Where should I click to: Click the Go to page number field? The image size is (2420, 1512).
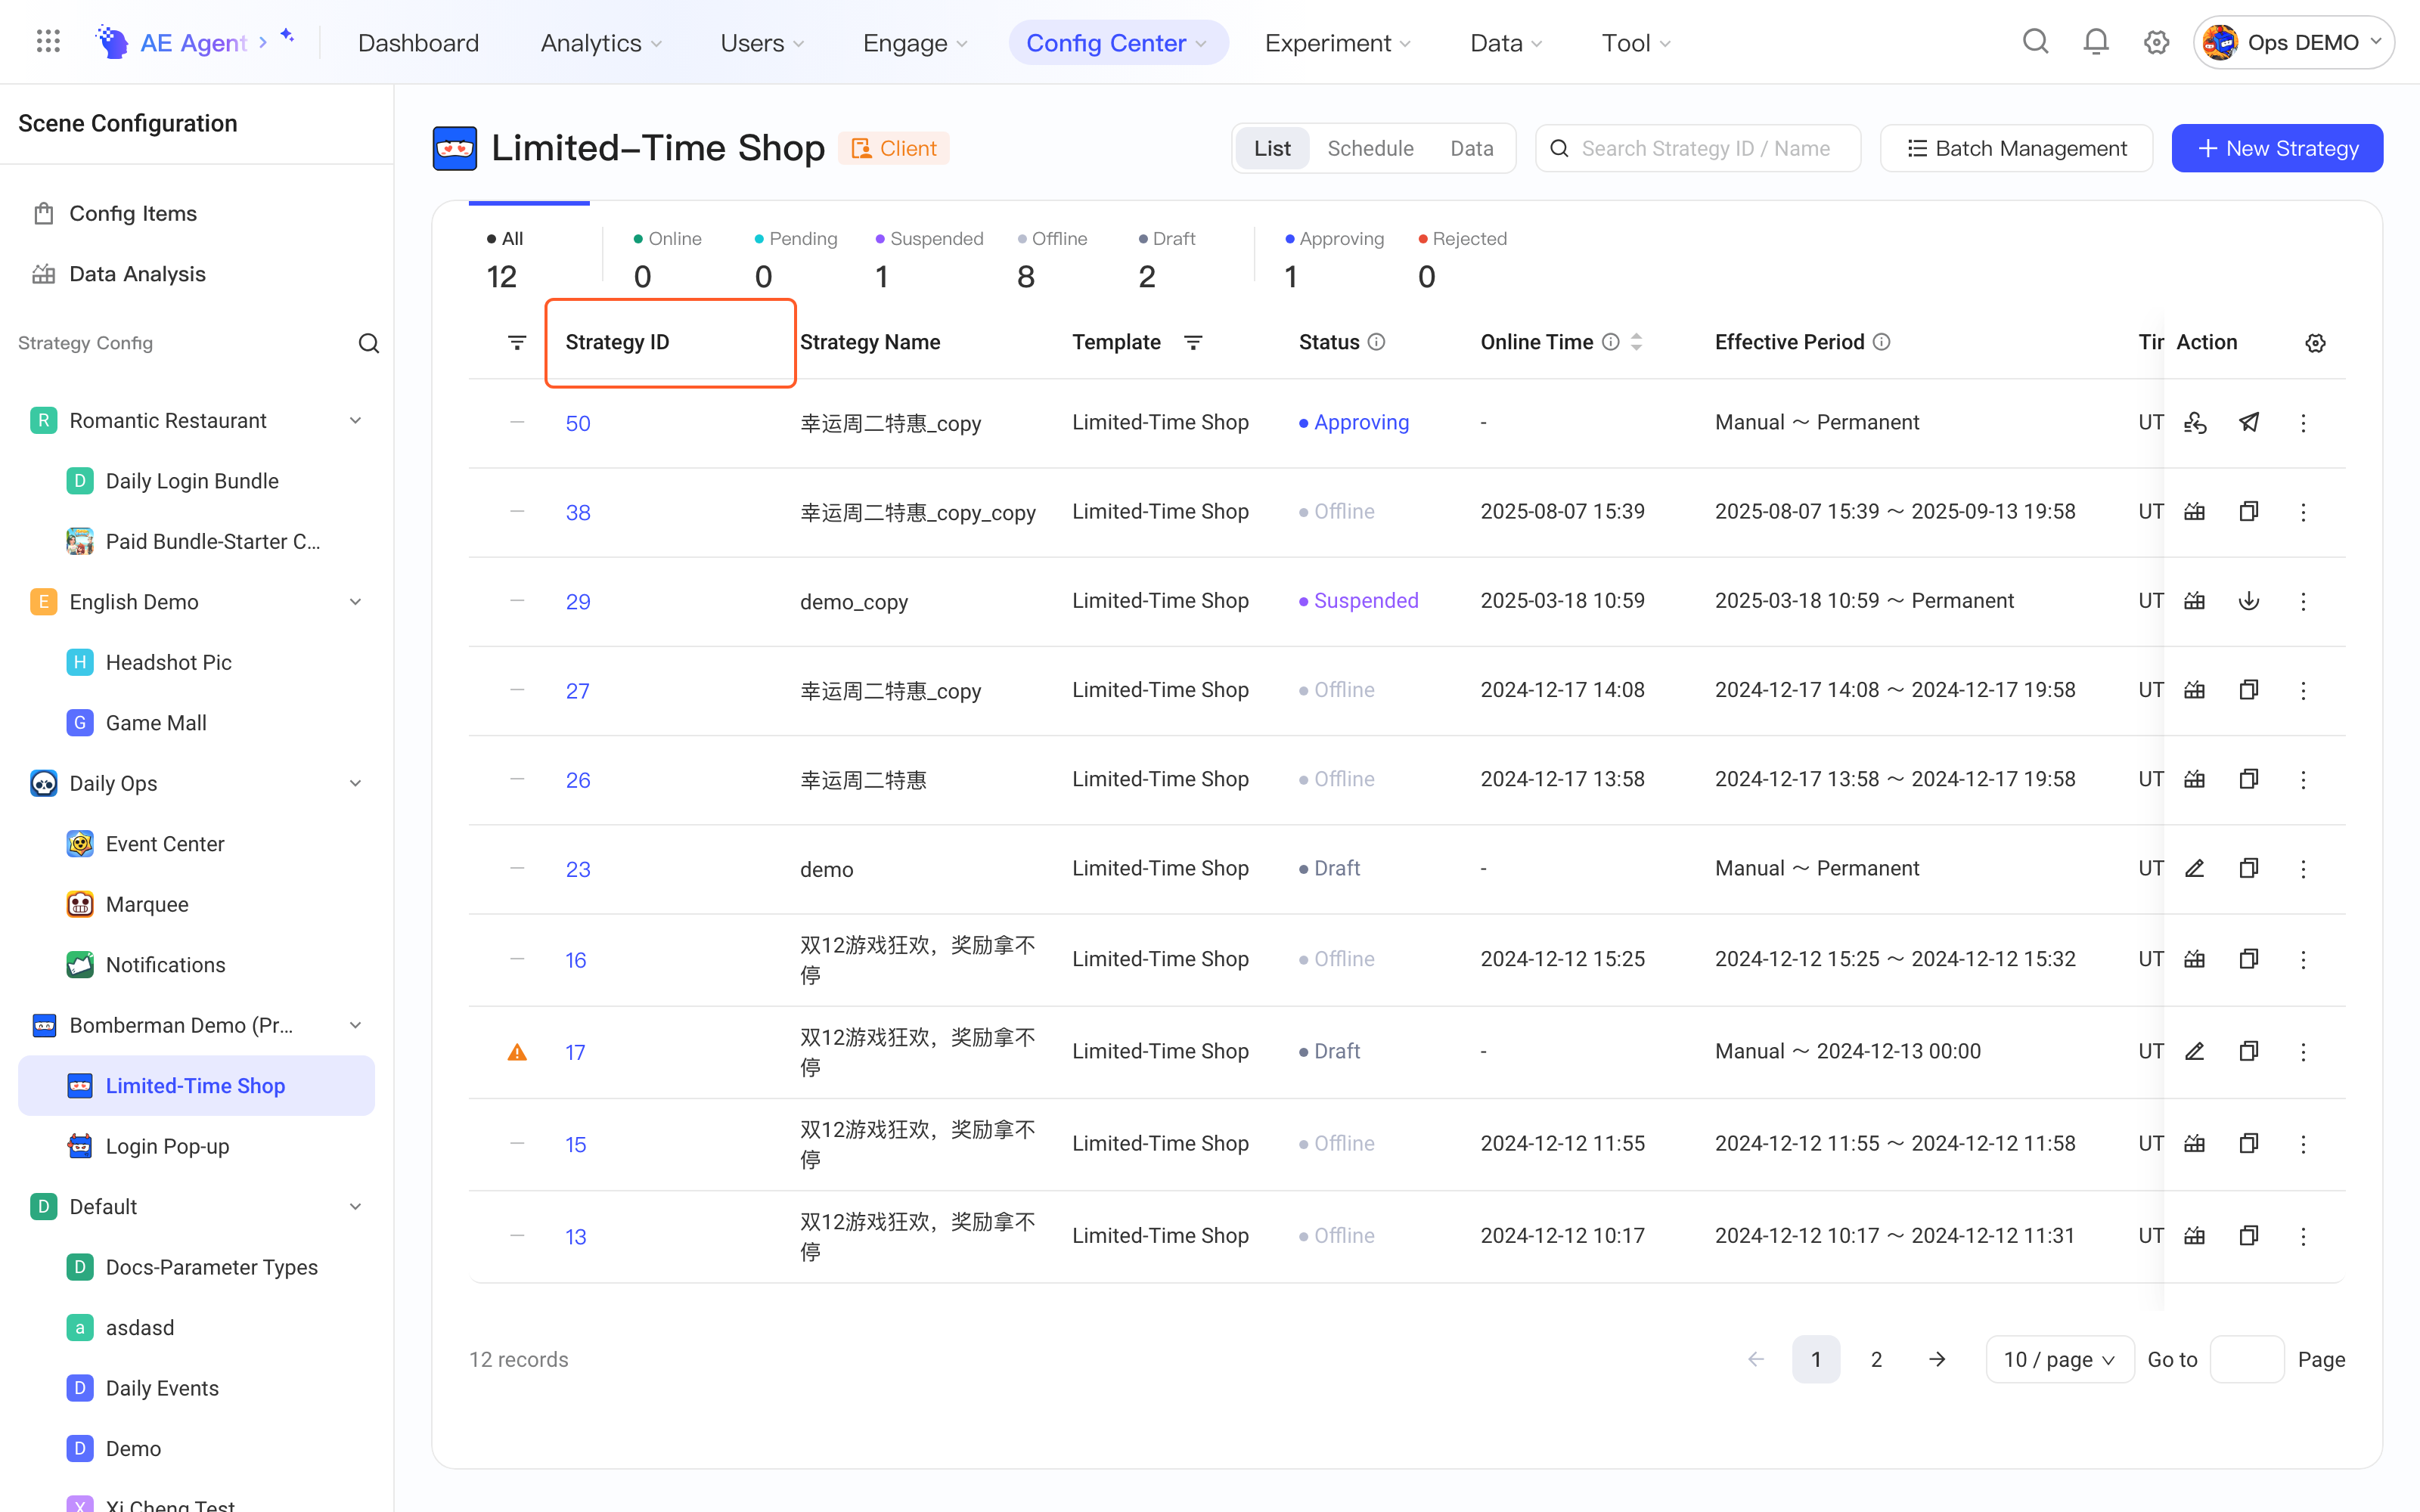pos(2246,1359)
